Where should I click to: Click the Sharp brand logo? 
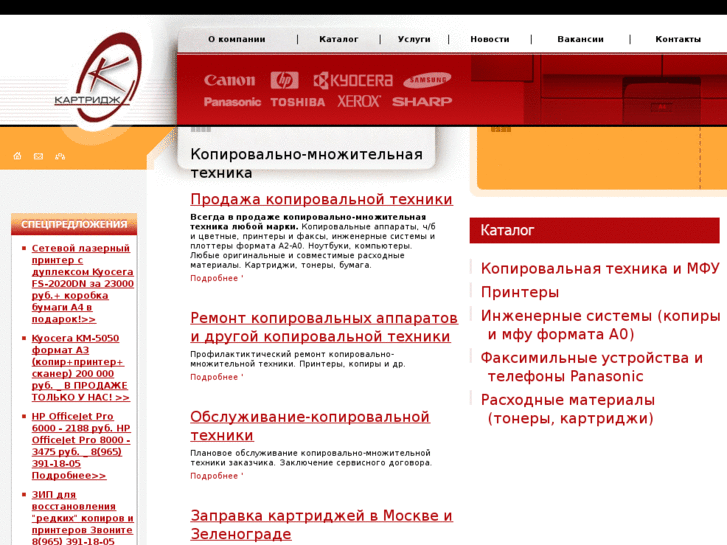tap(422, 102)
